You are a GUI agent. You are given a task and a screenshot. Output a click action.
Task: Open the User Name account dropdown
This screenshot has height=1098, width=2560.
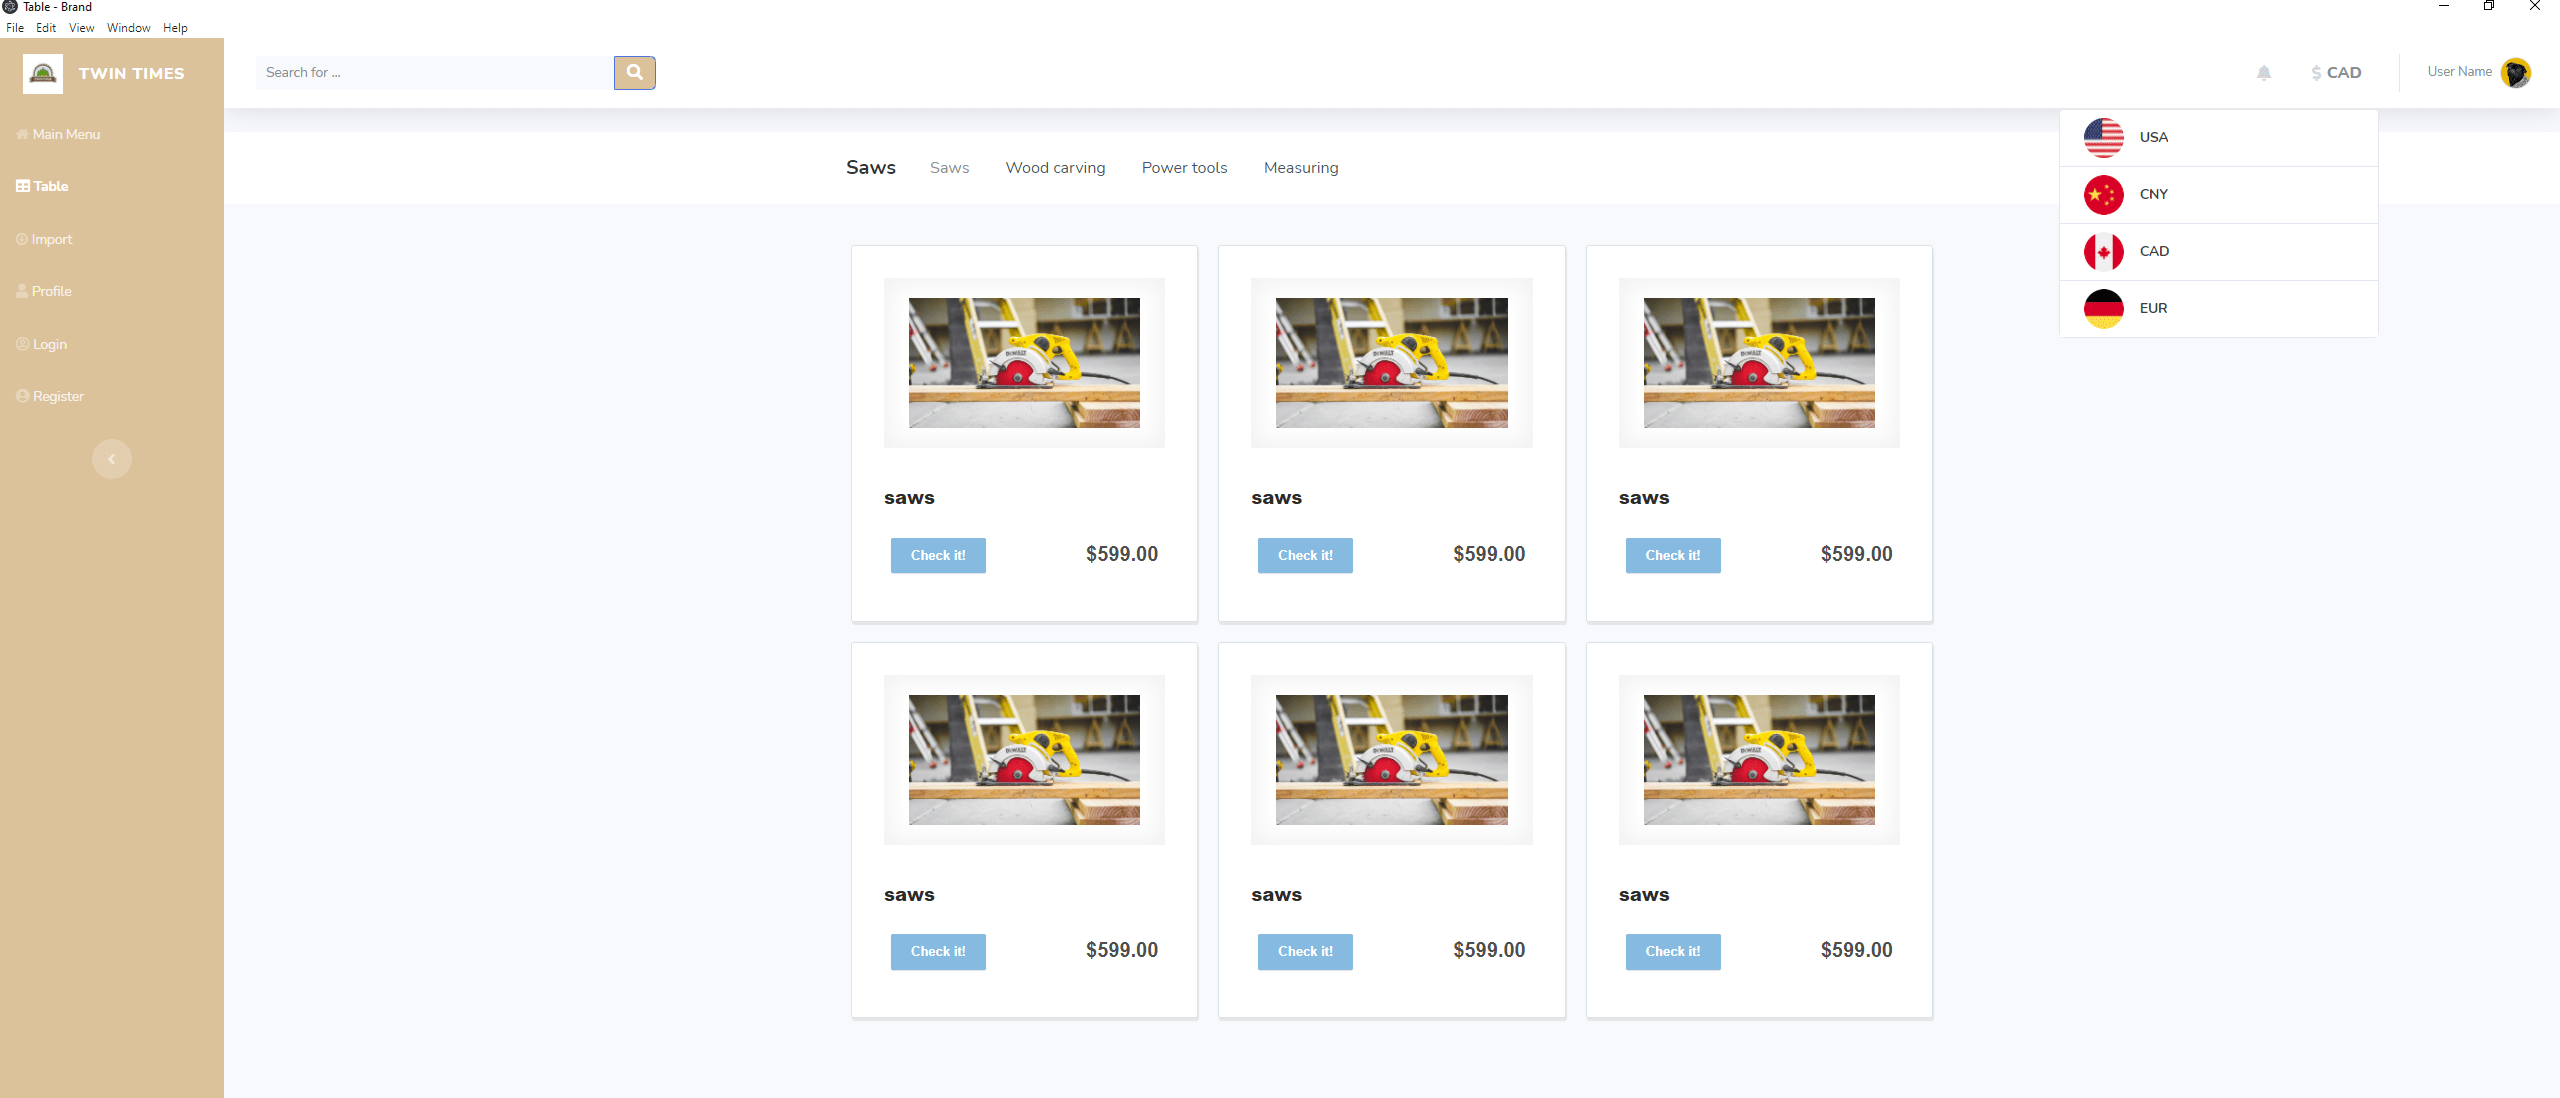(x=2459, y=72)
